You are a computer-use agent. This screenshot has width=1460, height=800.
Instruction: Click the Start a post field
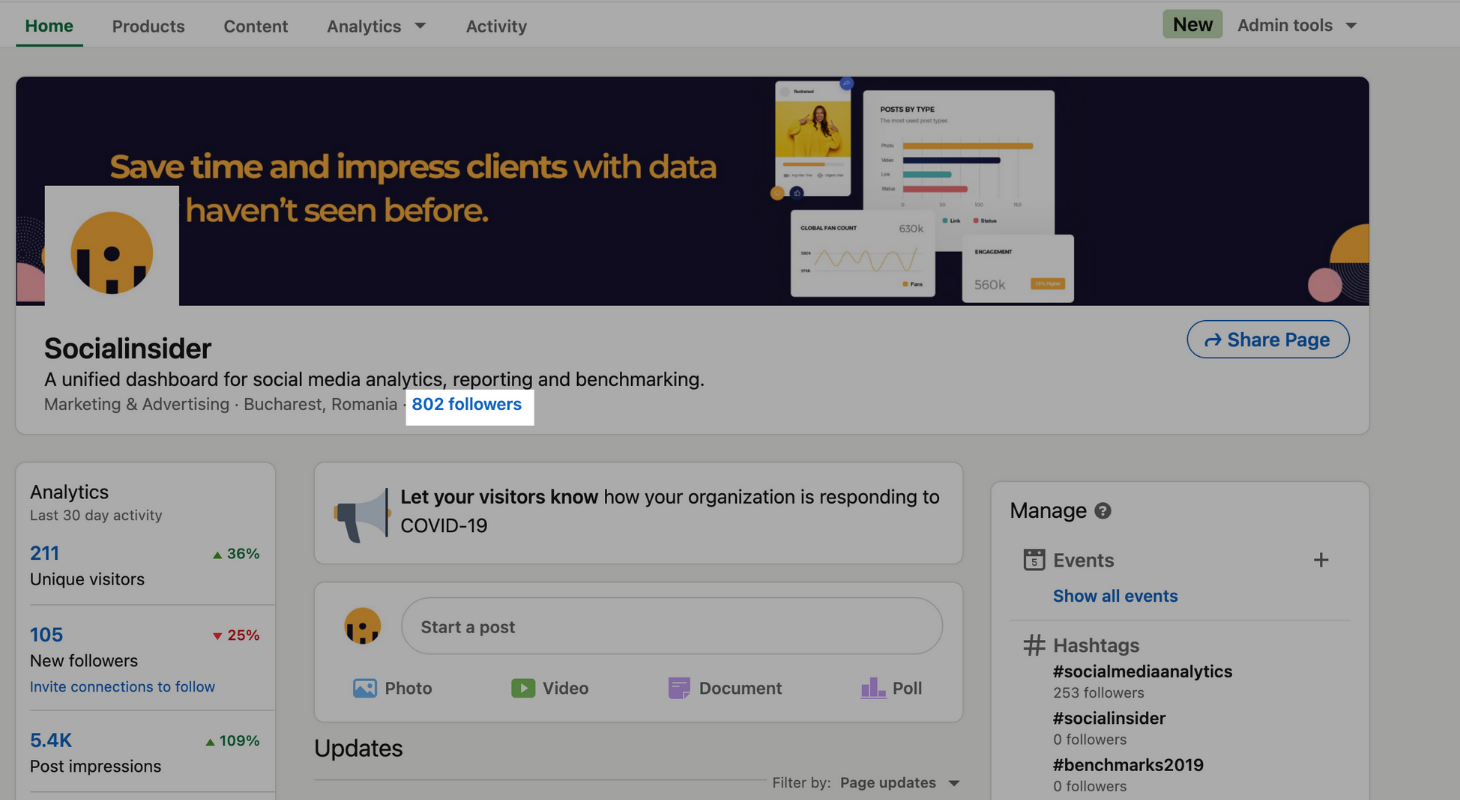(x=672, y=627)
